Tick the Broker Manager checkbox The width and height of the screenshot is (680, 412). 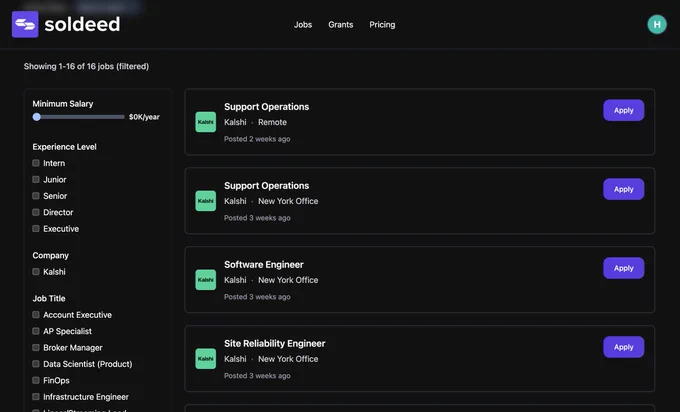click(36, 347)
